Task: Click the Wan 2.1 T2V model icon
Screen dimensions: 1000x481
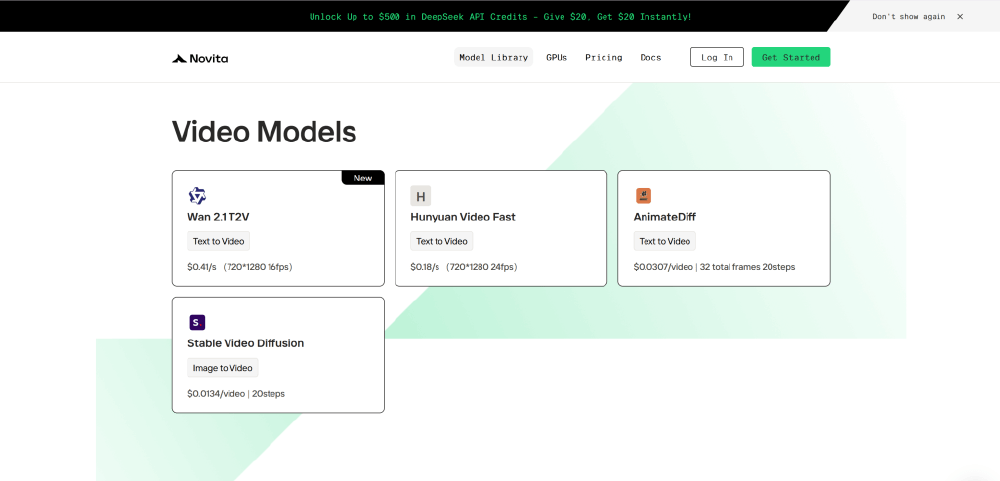Action: coord(197,196)
